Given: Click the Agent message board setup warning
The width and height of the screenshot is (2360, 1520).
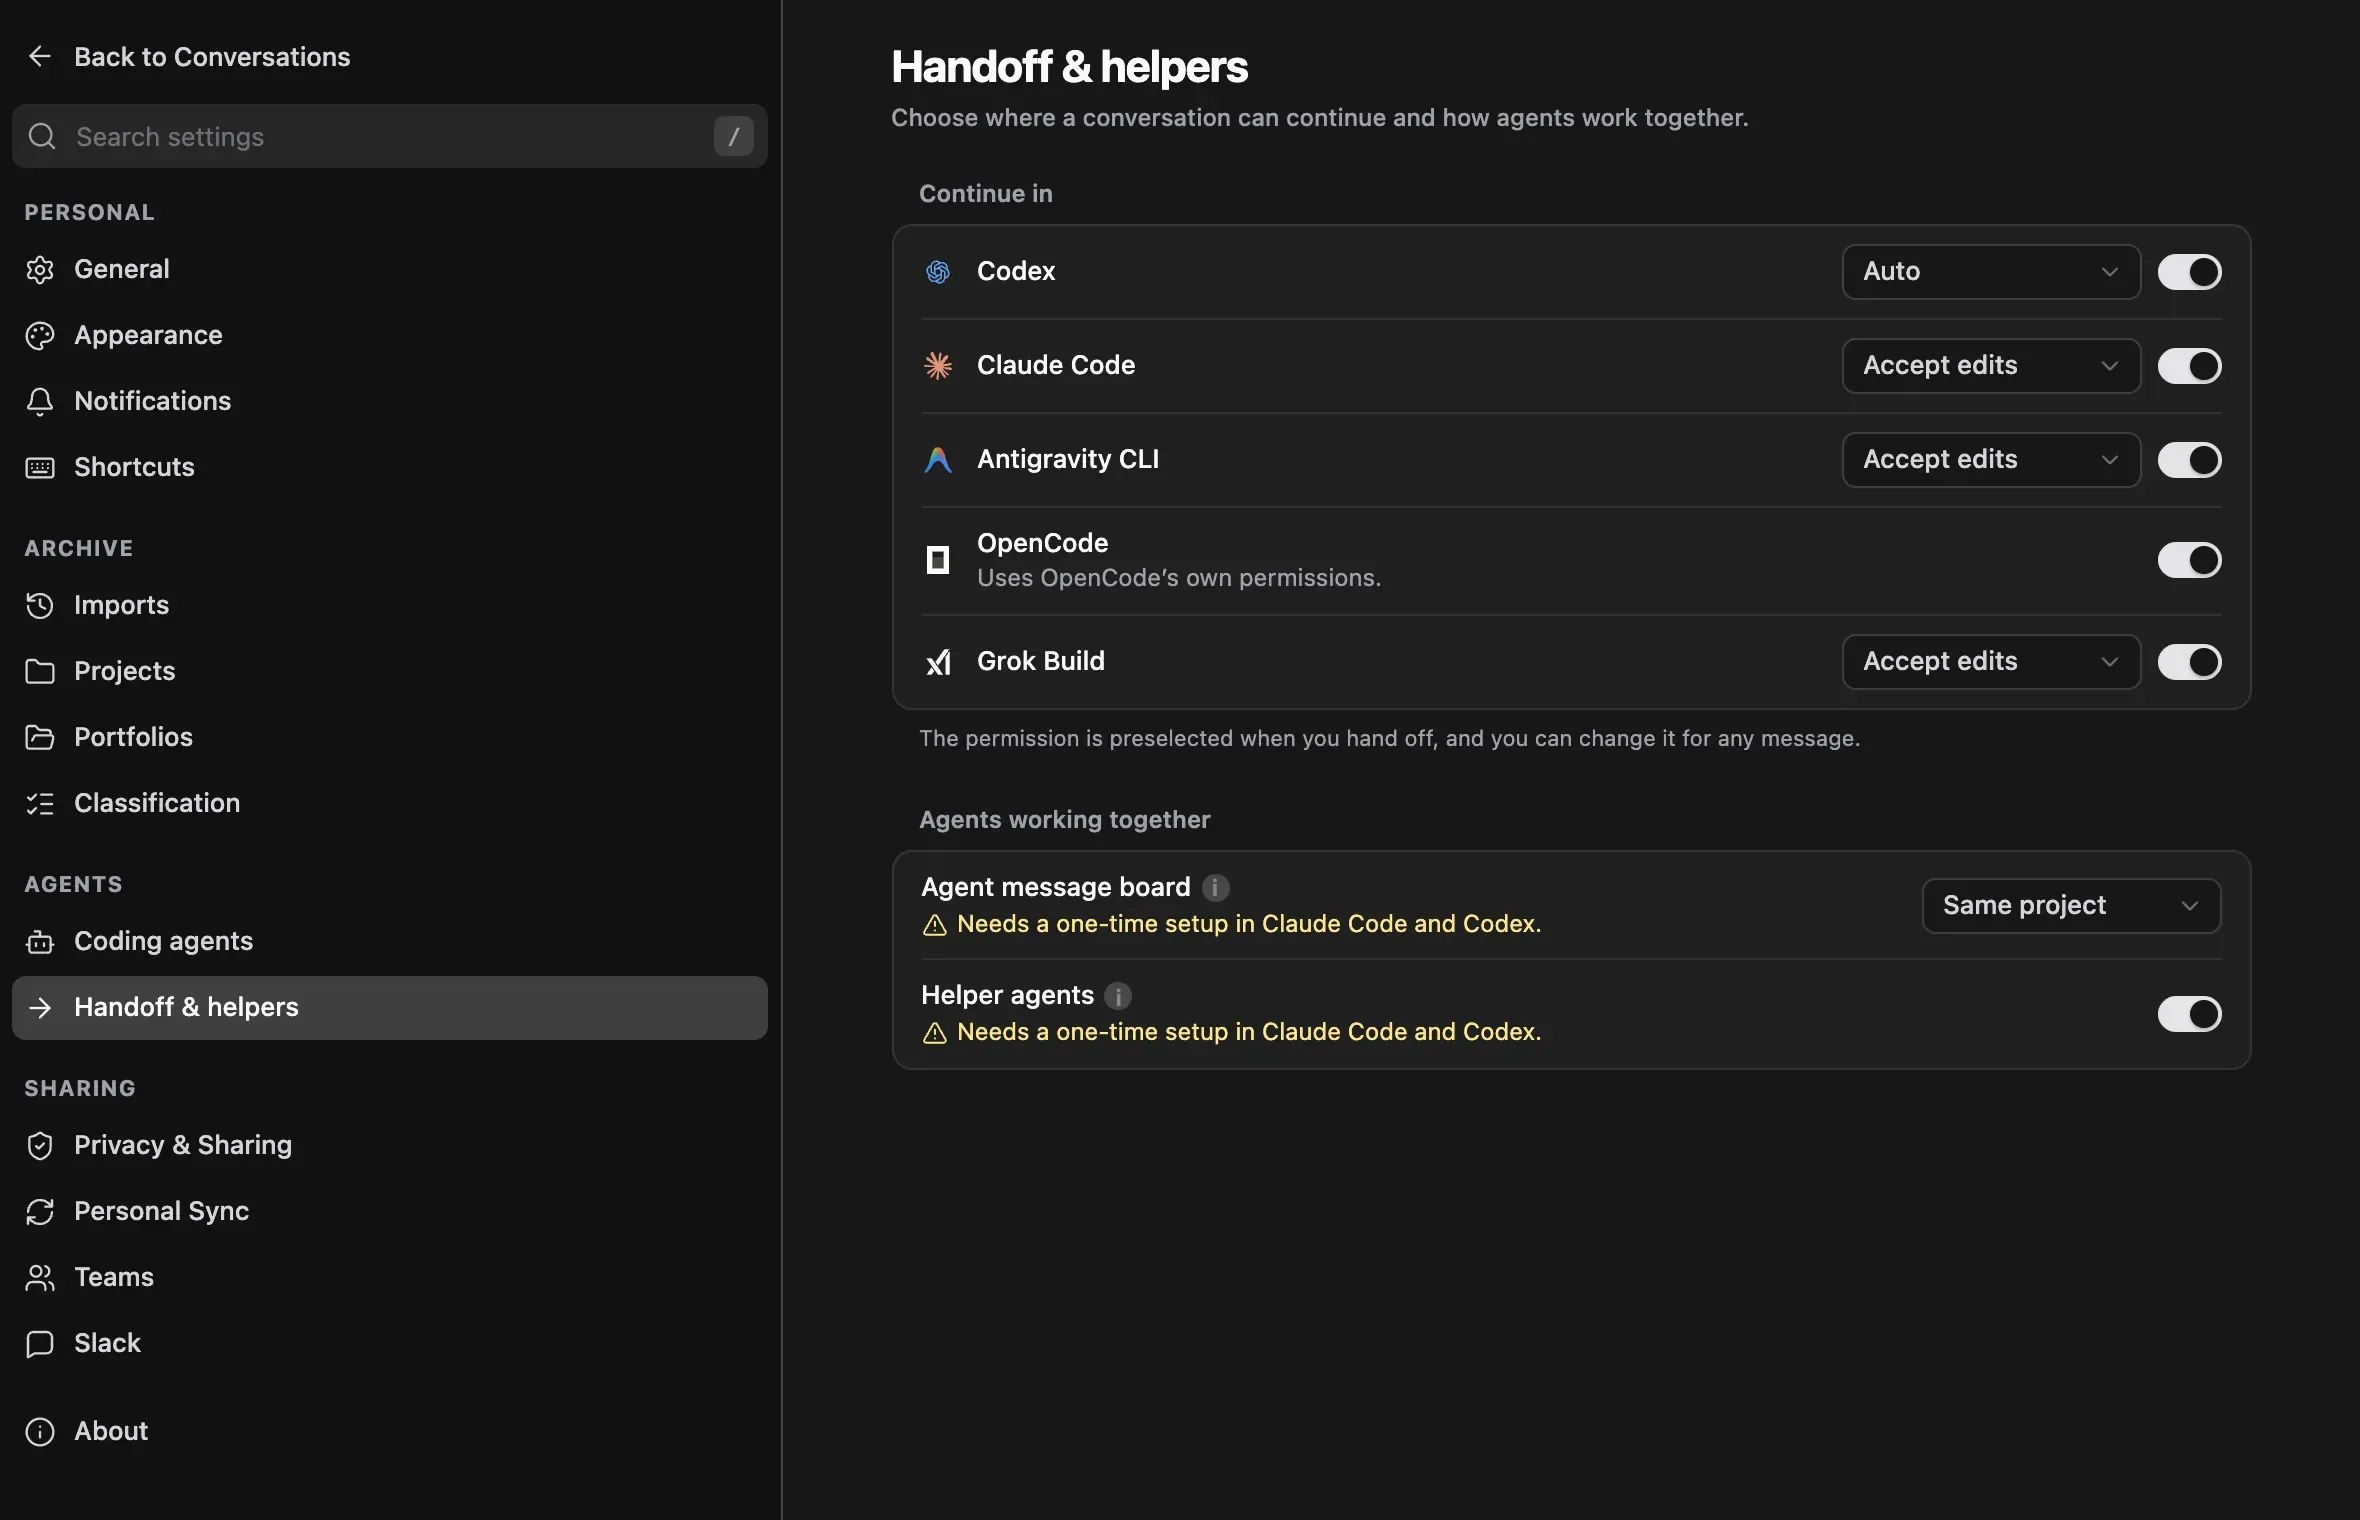Looking at the screenshot, I should click(x=1231, y=923).
